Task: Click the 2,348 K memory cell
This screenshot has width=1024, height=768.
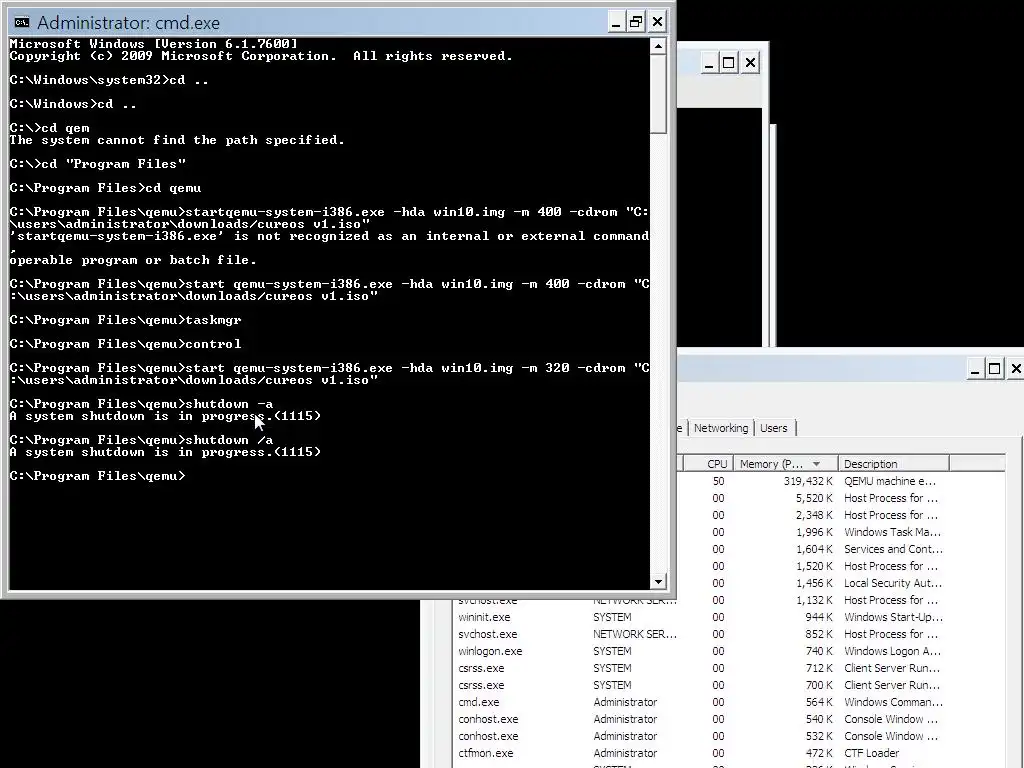Action: [x=814, y=515]
